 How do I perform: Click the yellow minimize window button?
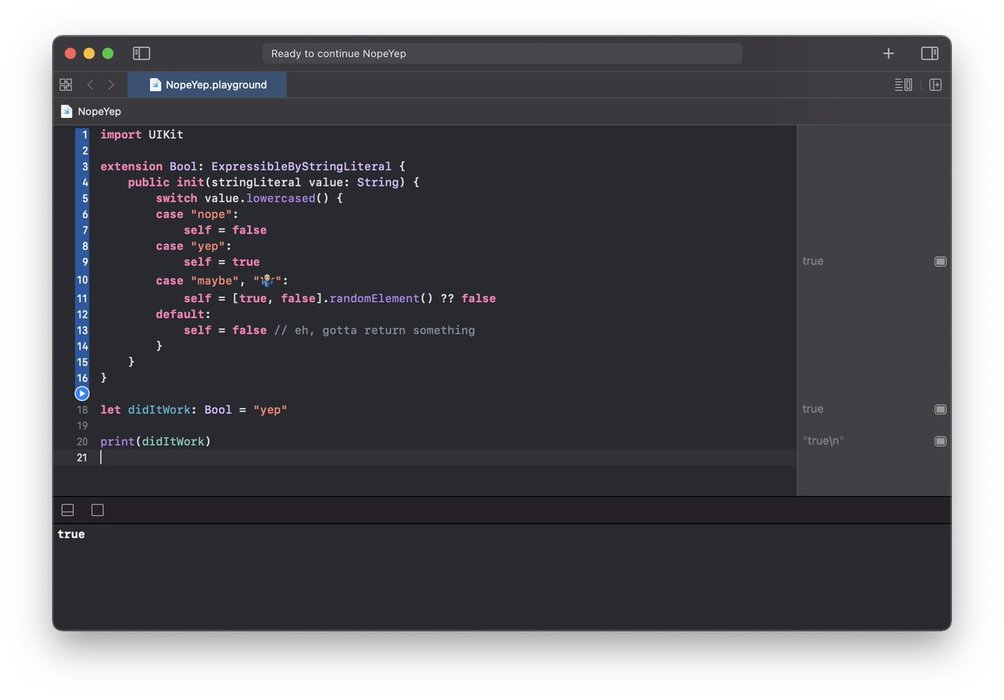tap(89, 53)
